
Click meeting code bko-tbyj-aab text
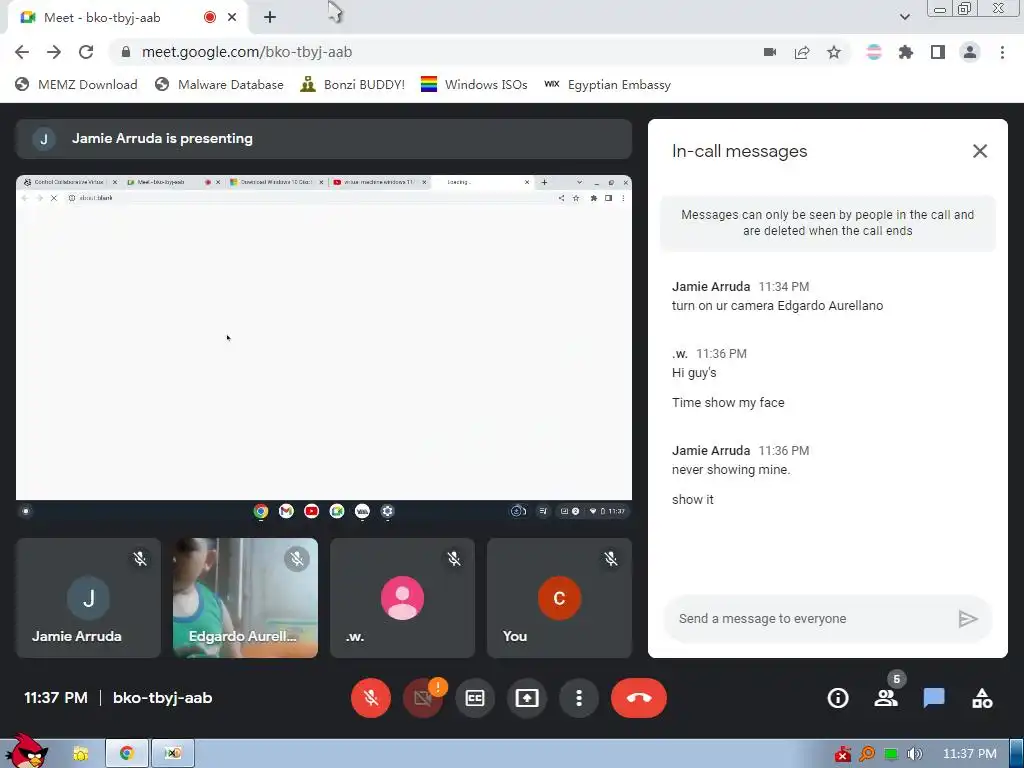pos(163,698)
